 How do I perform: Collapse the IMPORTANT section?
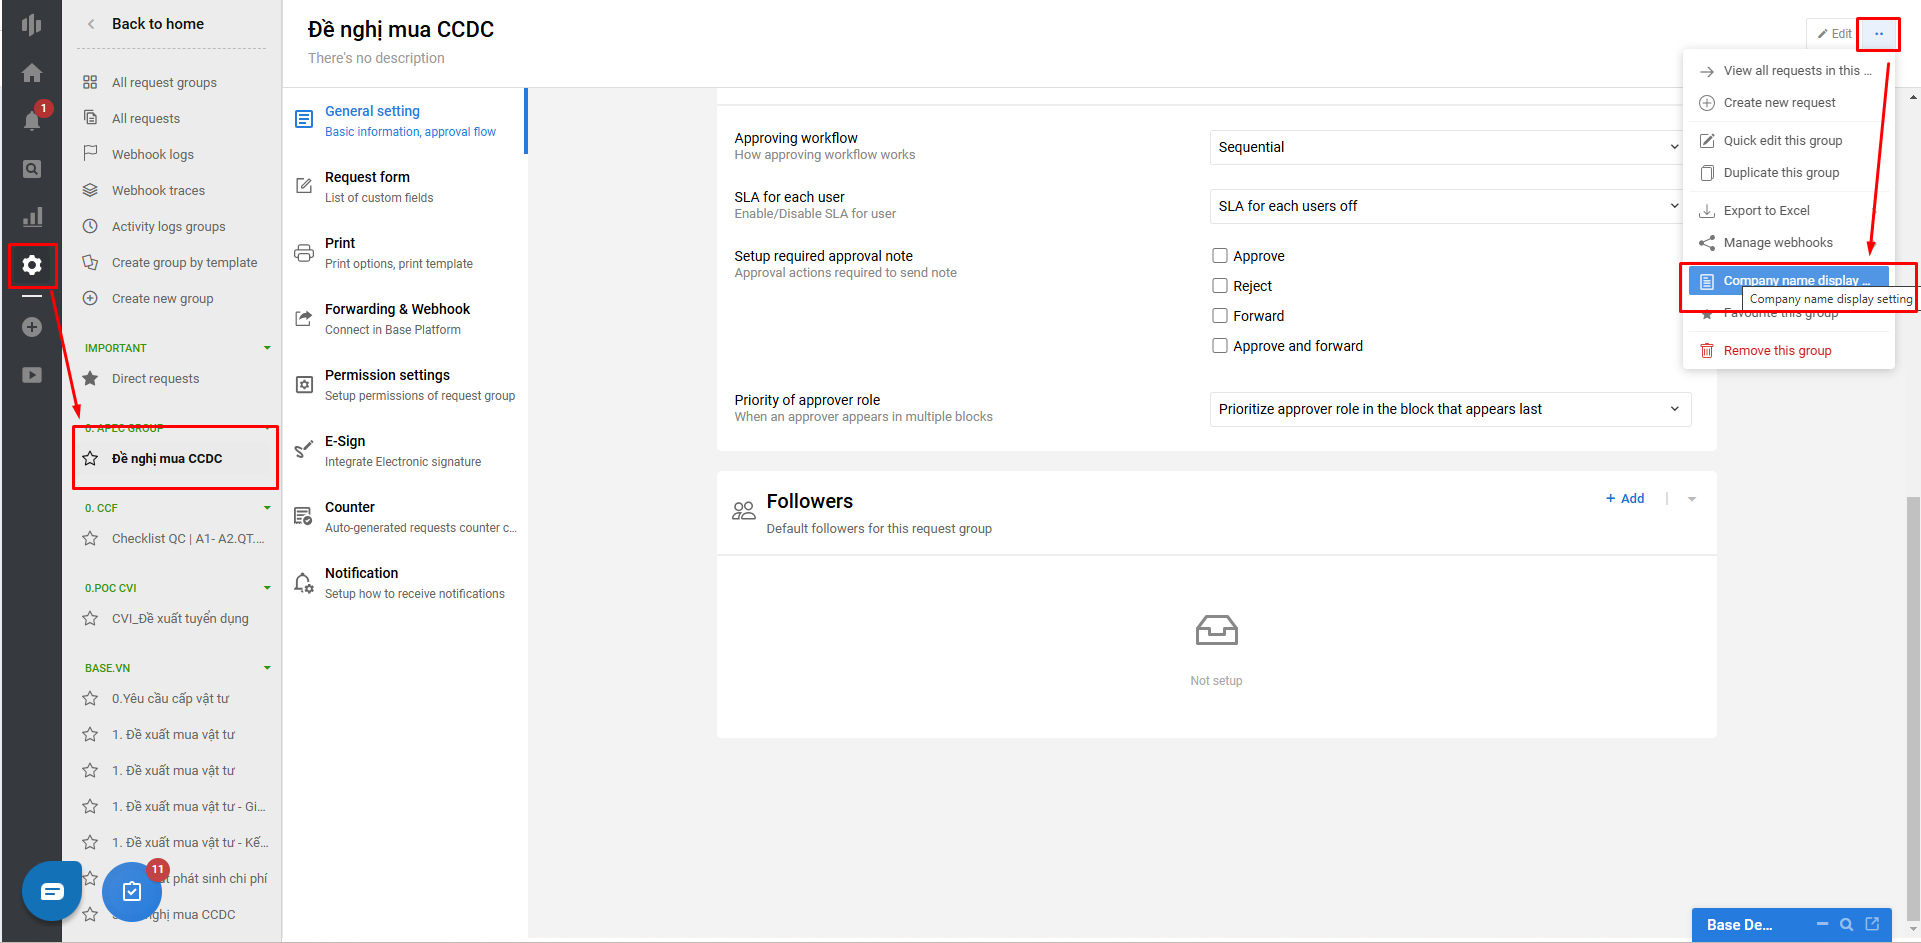click(267, 348)
